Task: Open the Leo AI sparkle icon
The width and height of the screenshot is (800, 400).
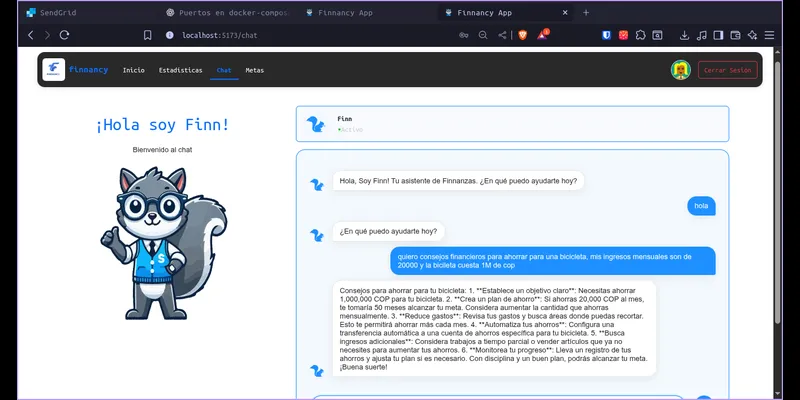Action: coord(752,35)
